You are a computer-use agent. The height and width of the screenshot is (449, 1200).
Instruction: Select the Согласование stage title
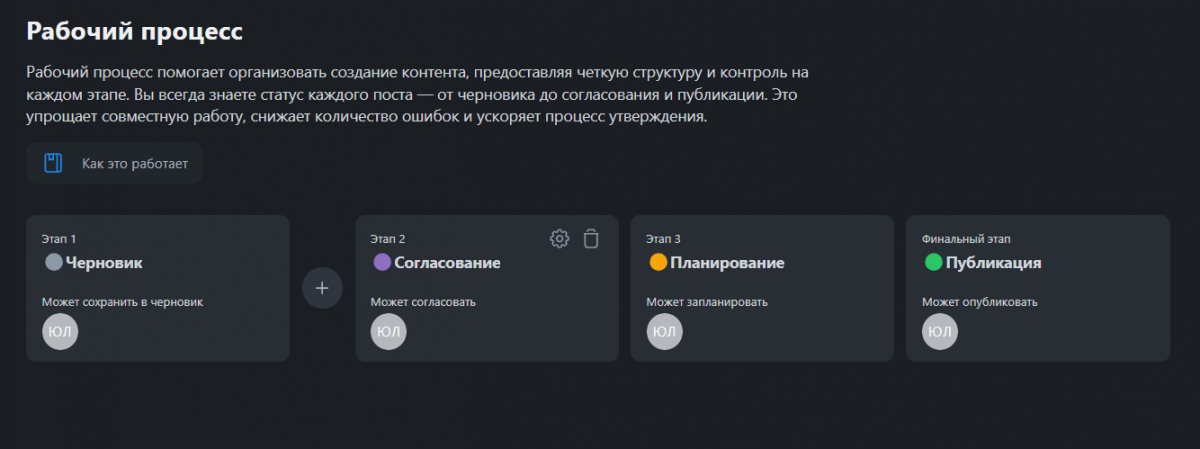pos(447,263)
